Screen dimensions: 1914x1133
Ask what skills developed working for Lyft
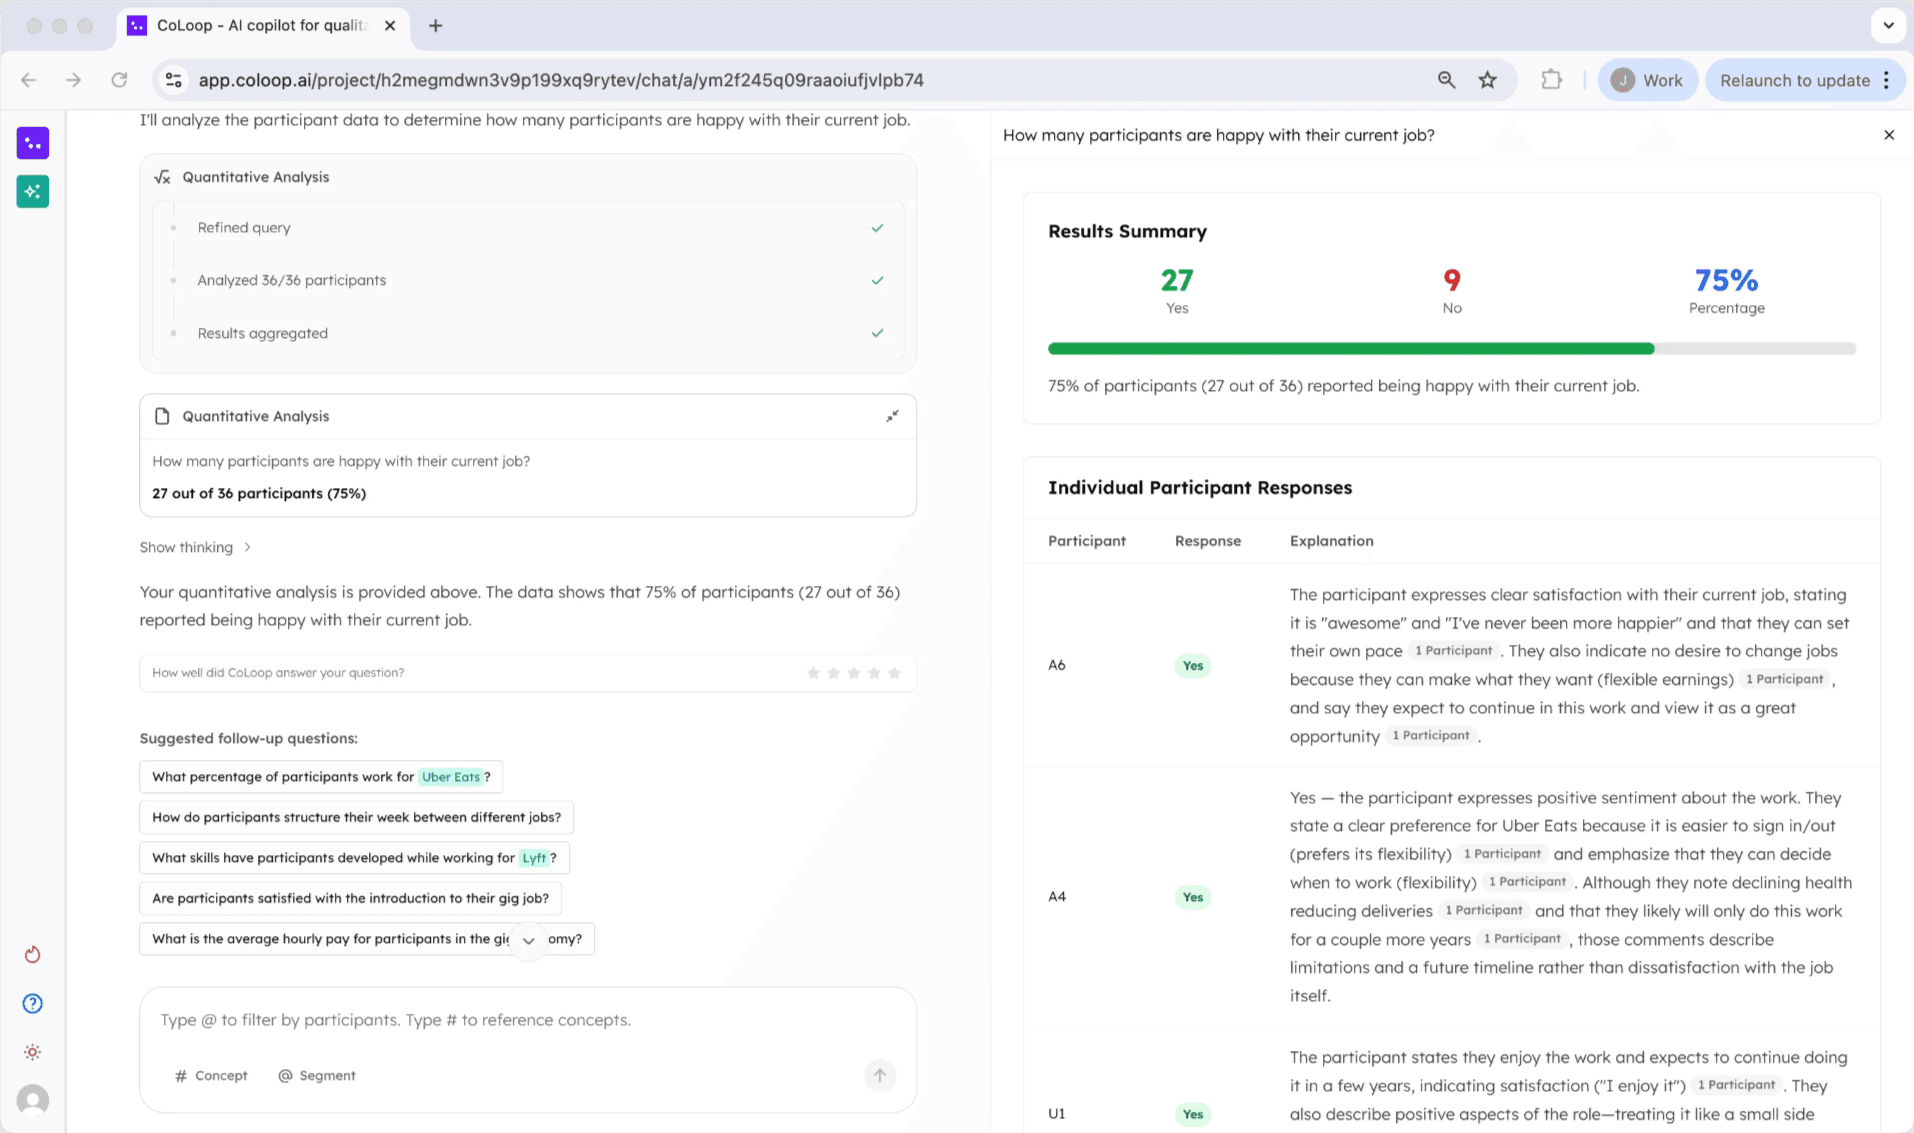point(354,858)
